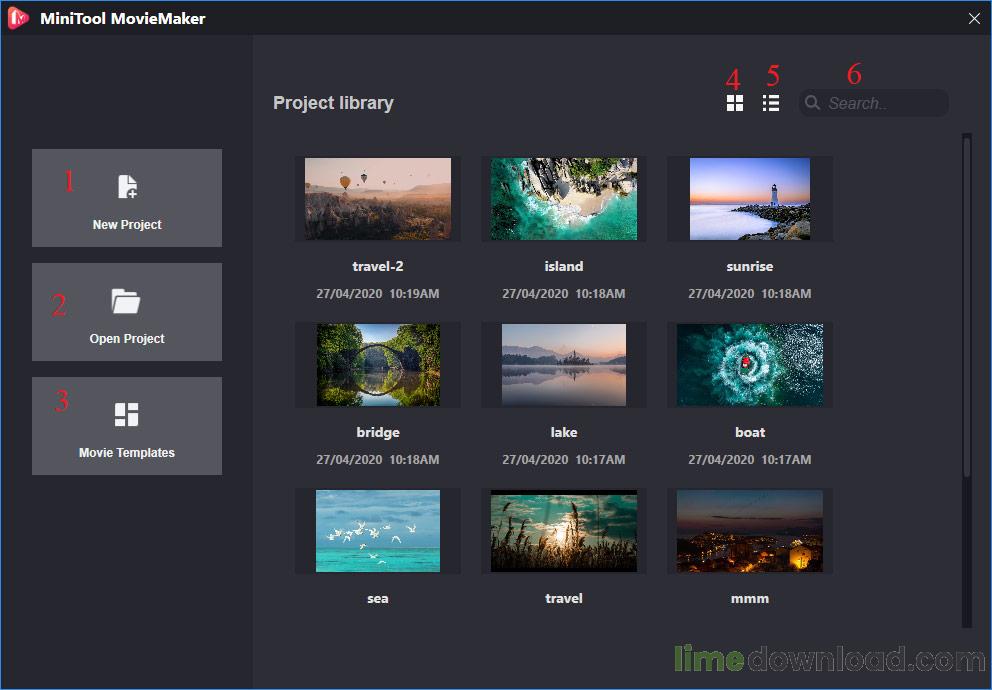Open the Movie Templates layout icon
The image size is (992, 690).
(127, 414)
